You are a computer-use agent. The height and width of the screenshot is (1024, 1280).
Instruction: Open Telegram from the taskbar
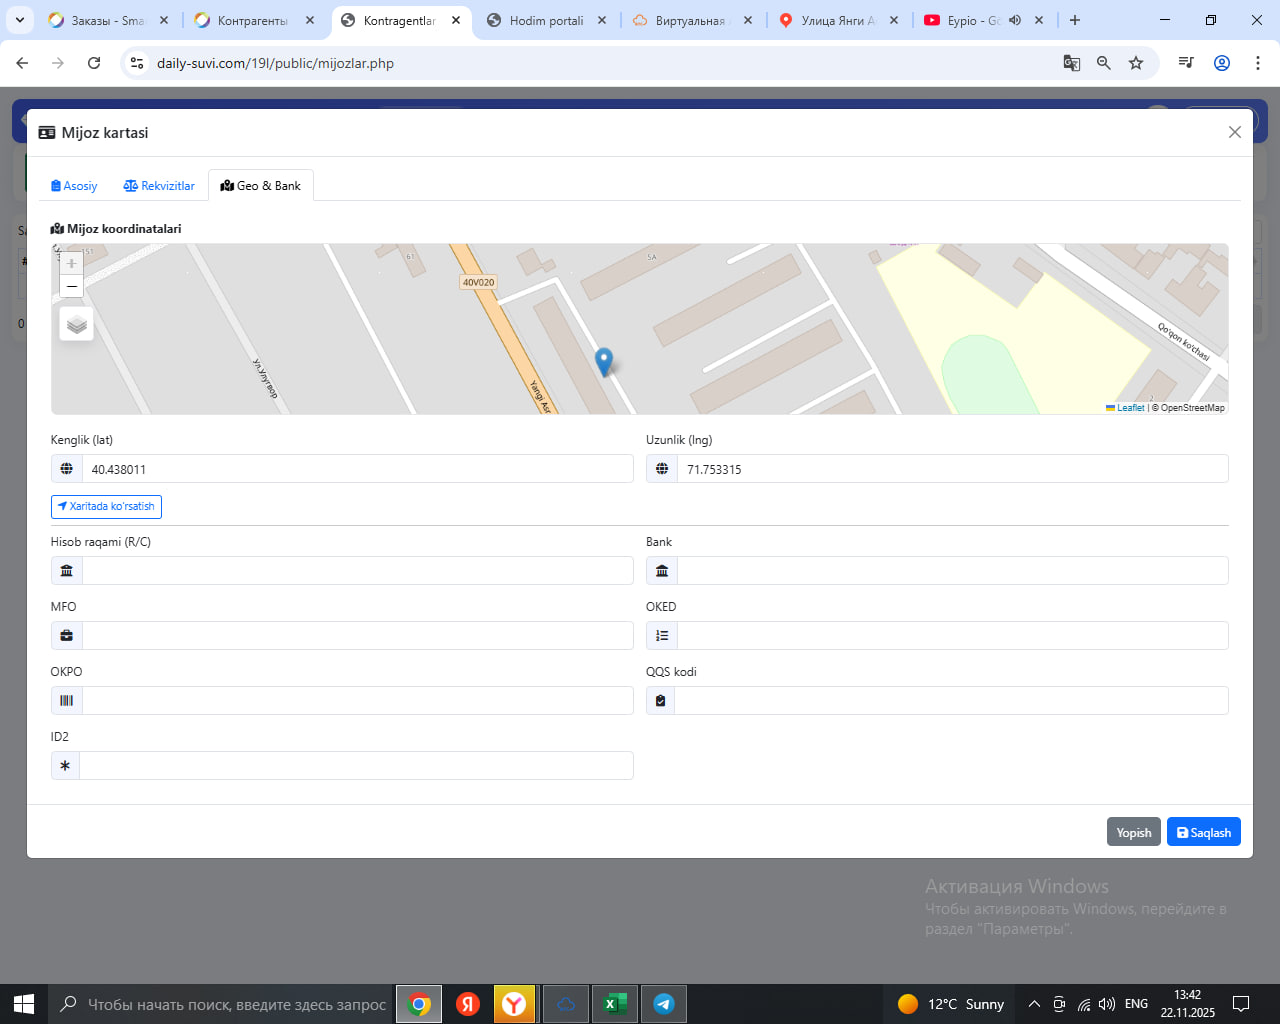point(663,1004)
